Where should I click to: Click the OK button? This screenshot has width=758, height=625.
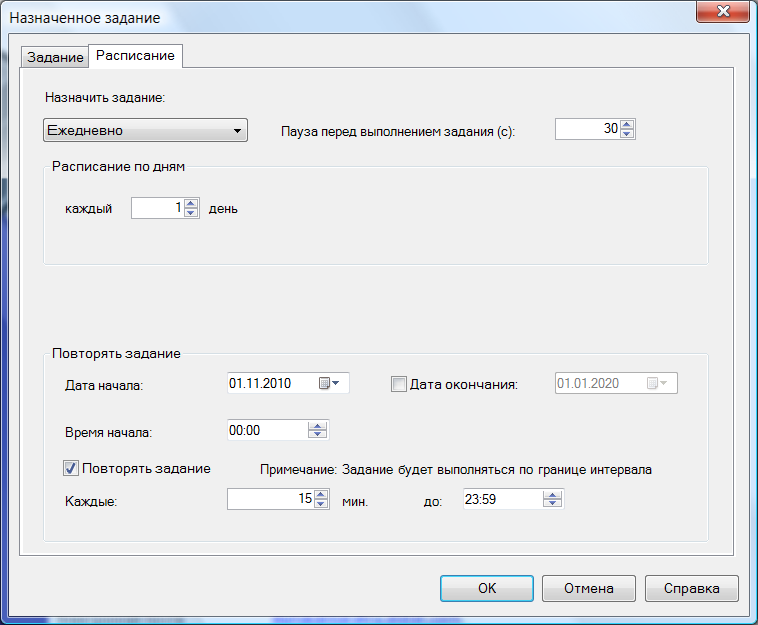pos(487,588)
